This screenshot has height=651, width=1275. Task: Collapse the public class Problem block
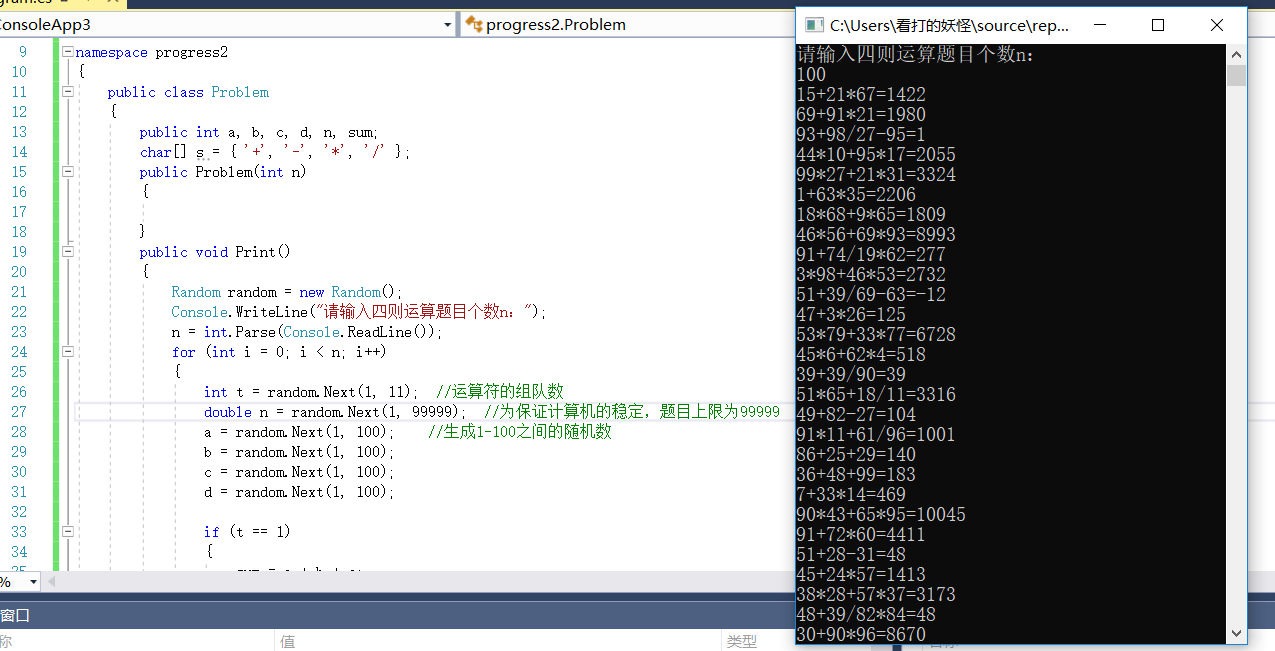(67, 92)
